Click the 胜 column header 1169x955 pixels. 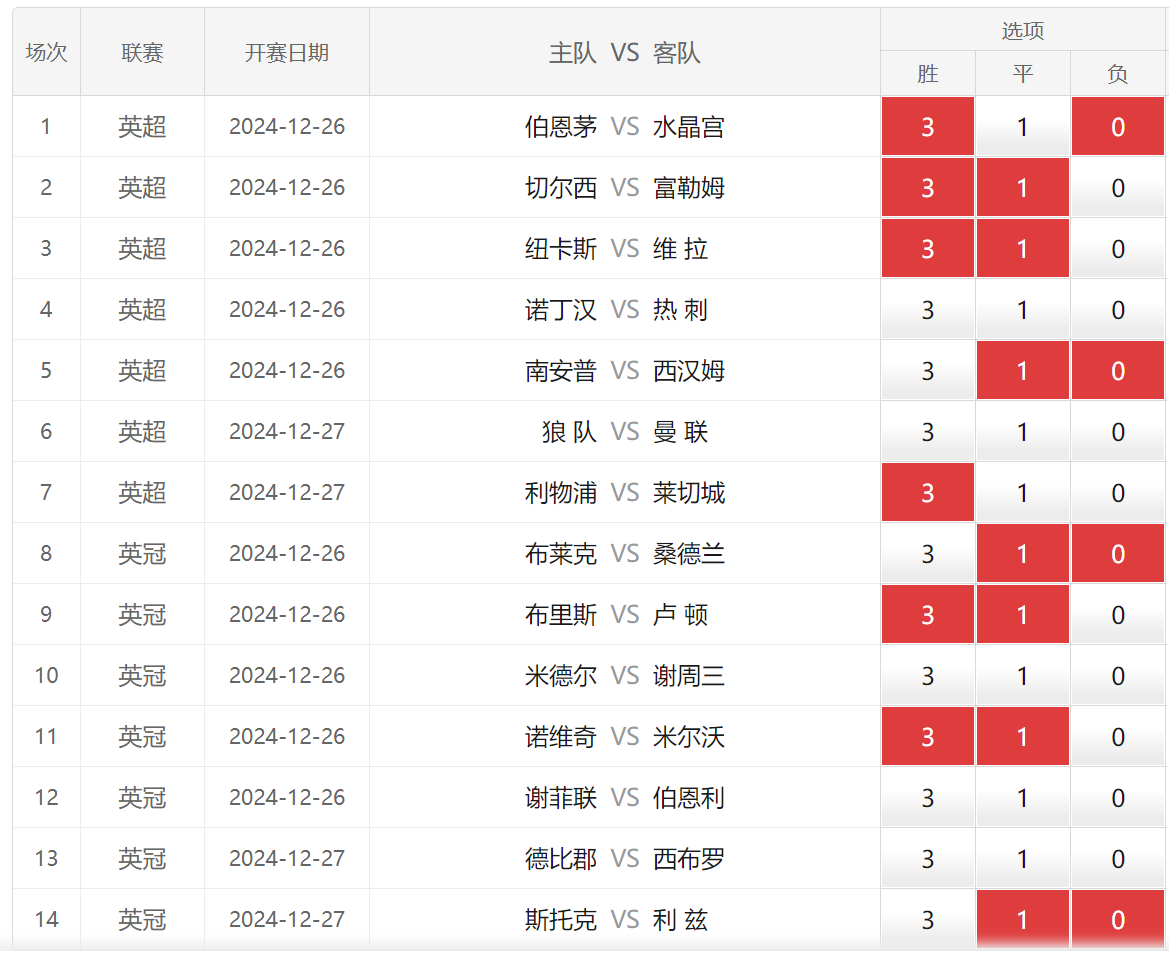click(x=927, y=73)
